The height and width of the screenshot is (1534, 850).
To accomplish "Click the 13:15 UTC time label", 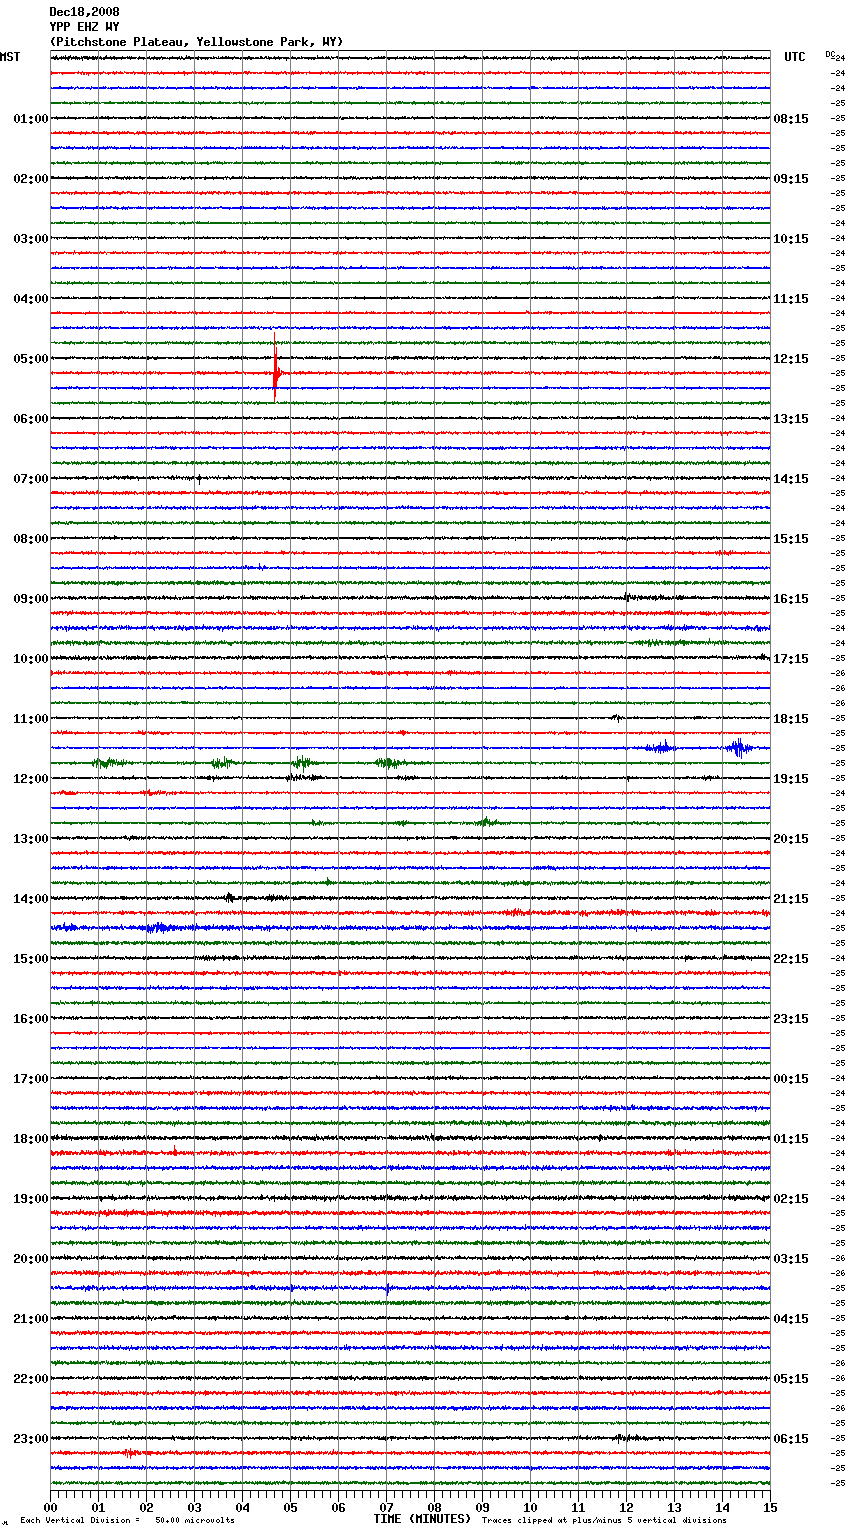I will tap(791, 419).
